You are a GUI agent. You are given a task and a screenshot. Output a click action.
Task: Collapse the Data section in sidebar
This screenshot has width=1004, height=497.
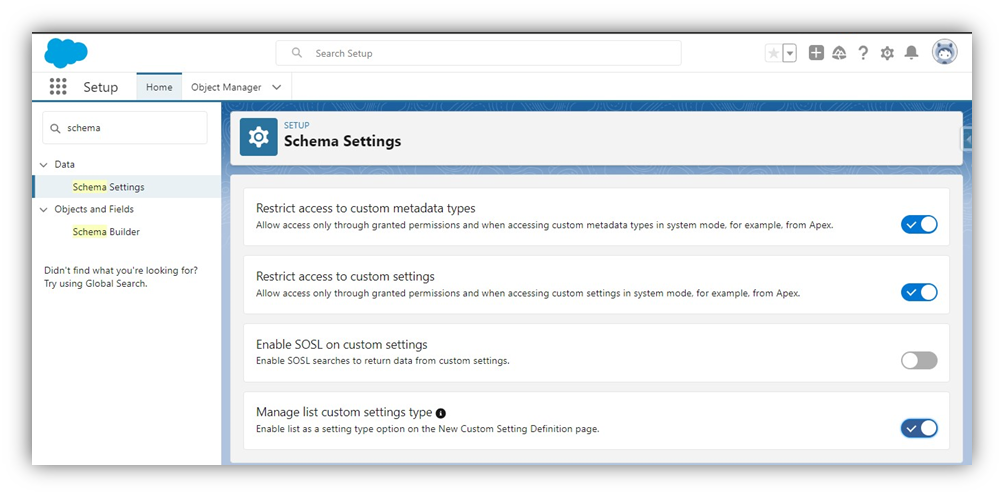(x=44, y=165)
